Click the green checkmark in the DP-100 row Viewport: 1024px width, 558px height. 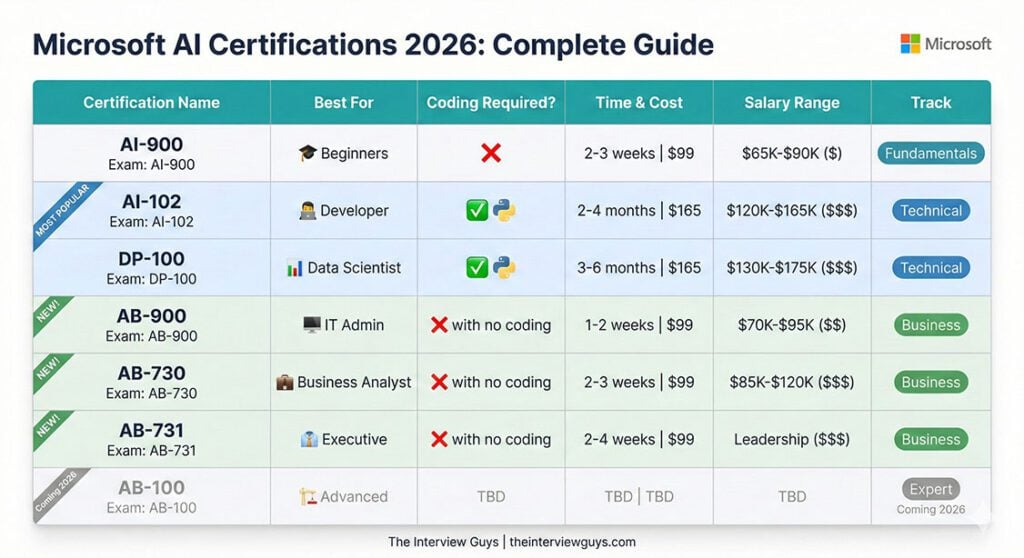[477, 268]
